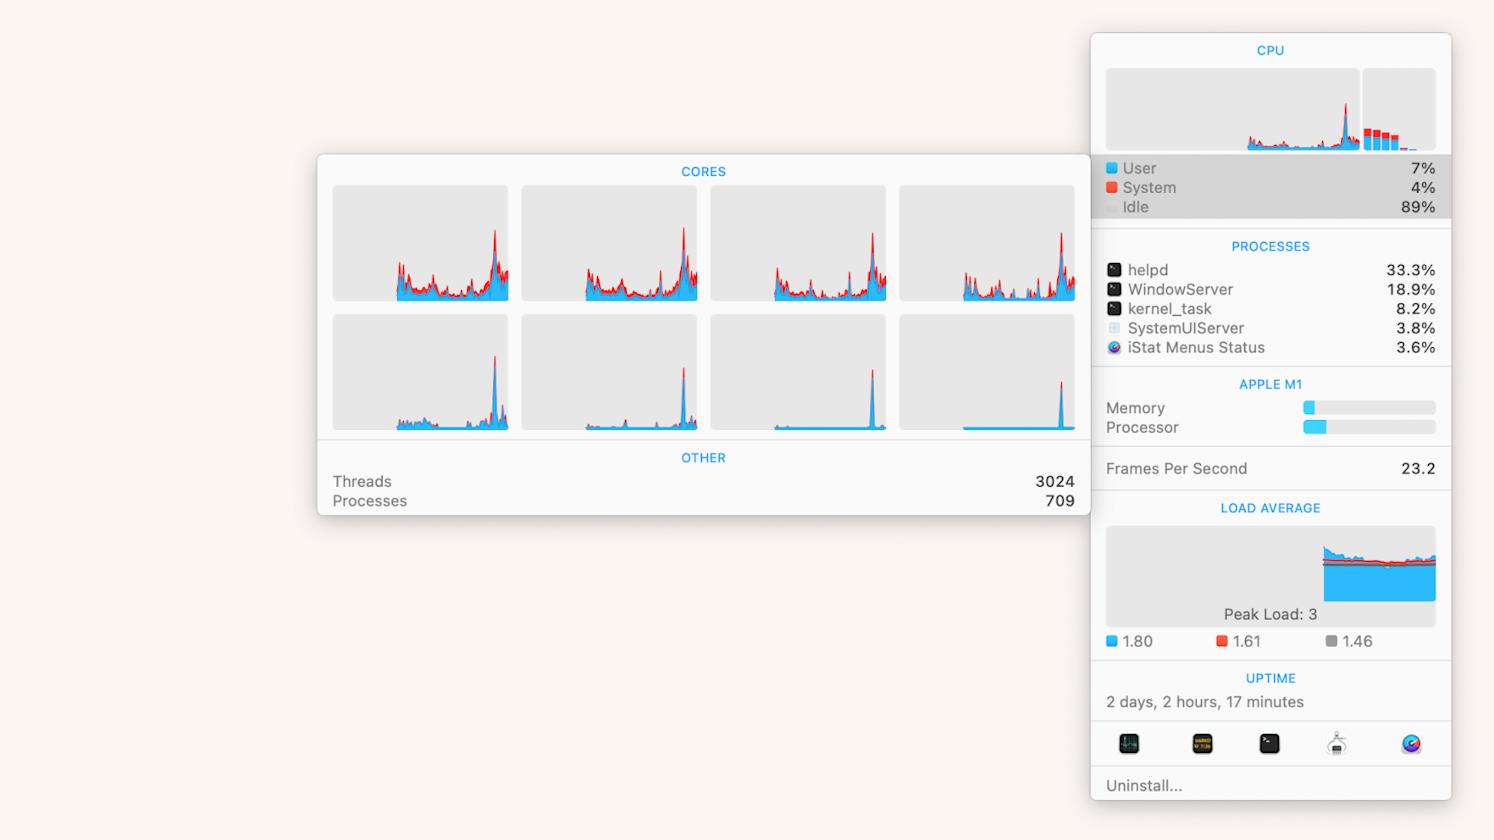Image resolution: width=1494 pixels, height=840 pixels.
Task: Select the SystemUIServer process row
Action: pyautogui.click(x=1270, y=328)
